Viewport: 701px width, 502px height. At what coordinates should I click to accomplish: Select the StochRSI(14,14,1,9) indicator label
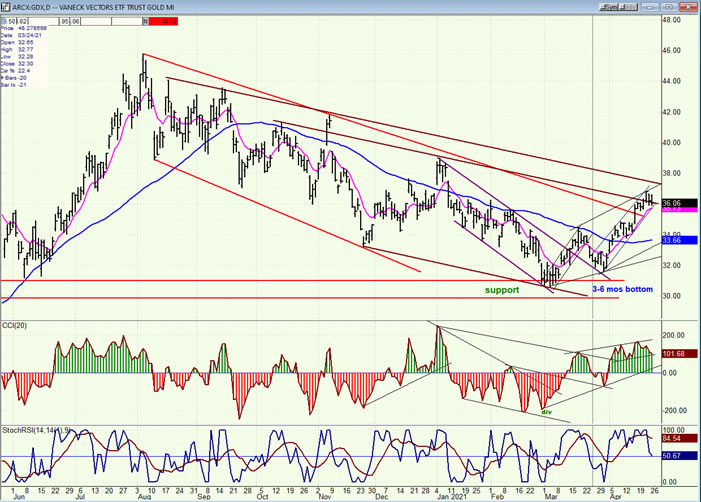click(x=36, y=430)
